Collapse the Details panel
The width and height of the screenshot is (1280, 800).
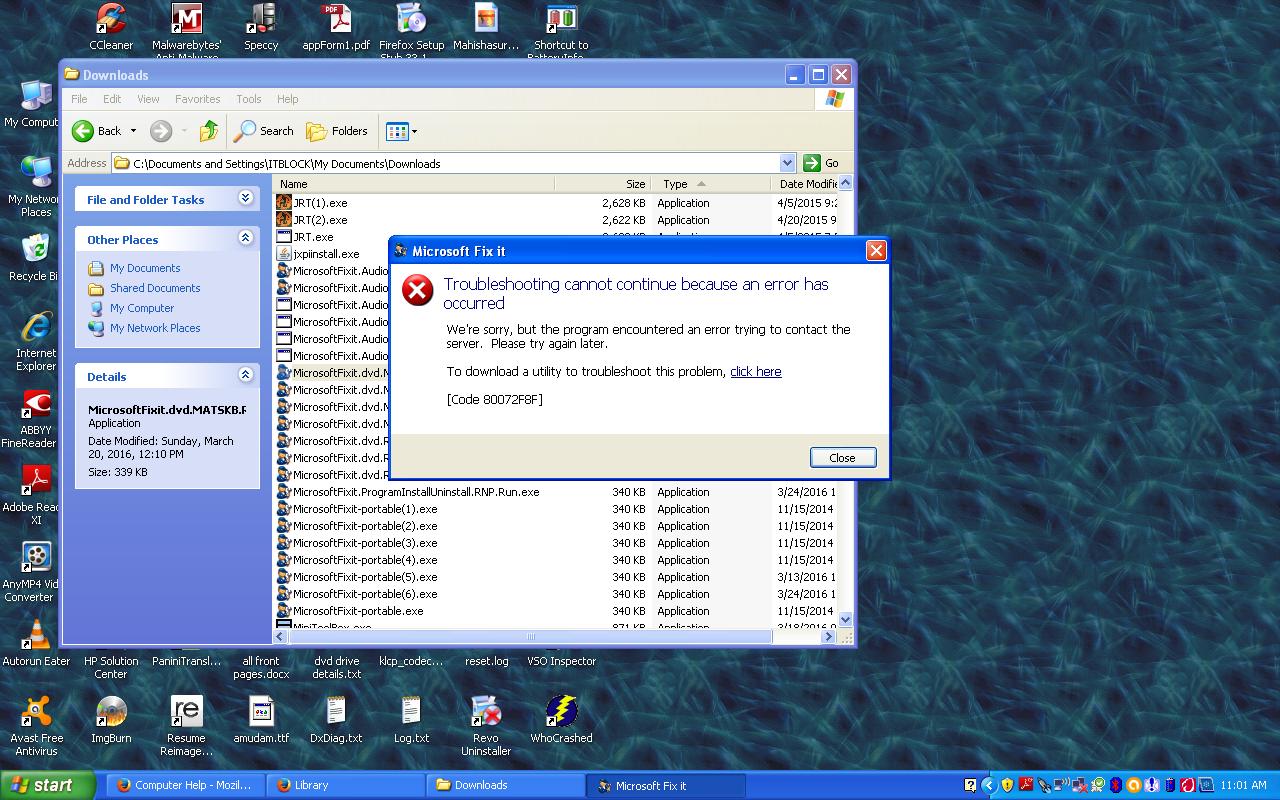coord(245,376)
